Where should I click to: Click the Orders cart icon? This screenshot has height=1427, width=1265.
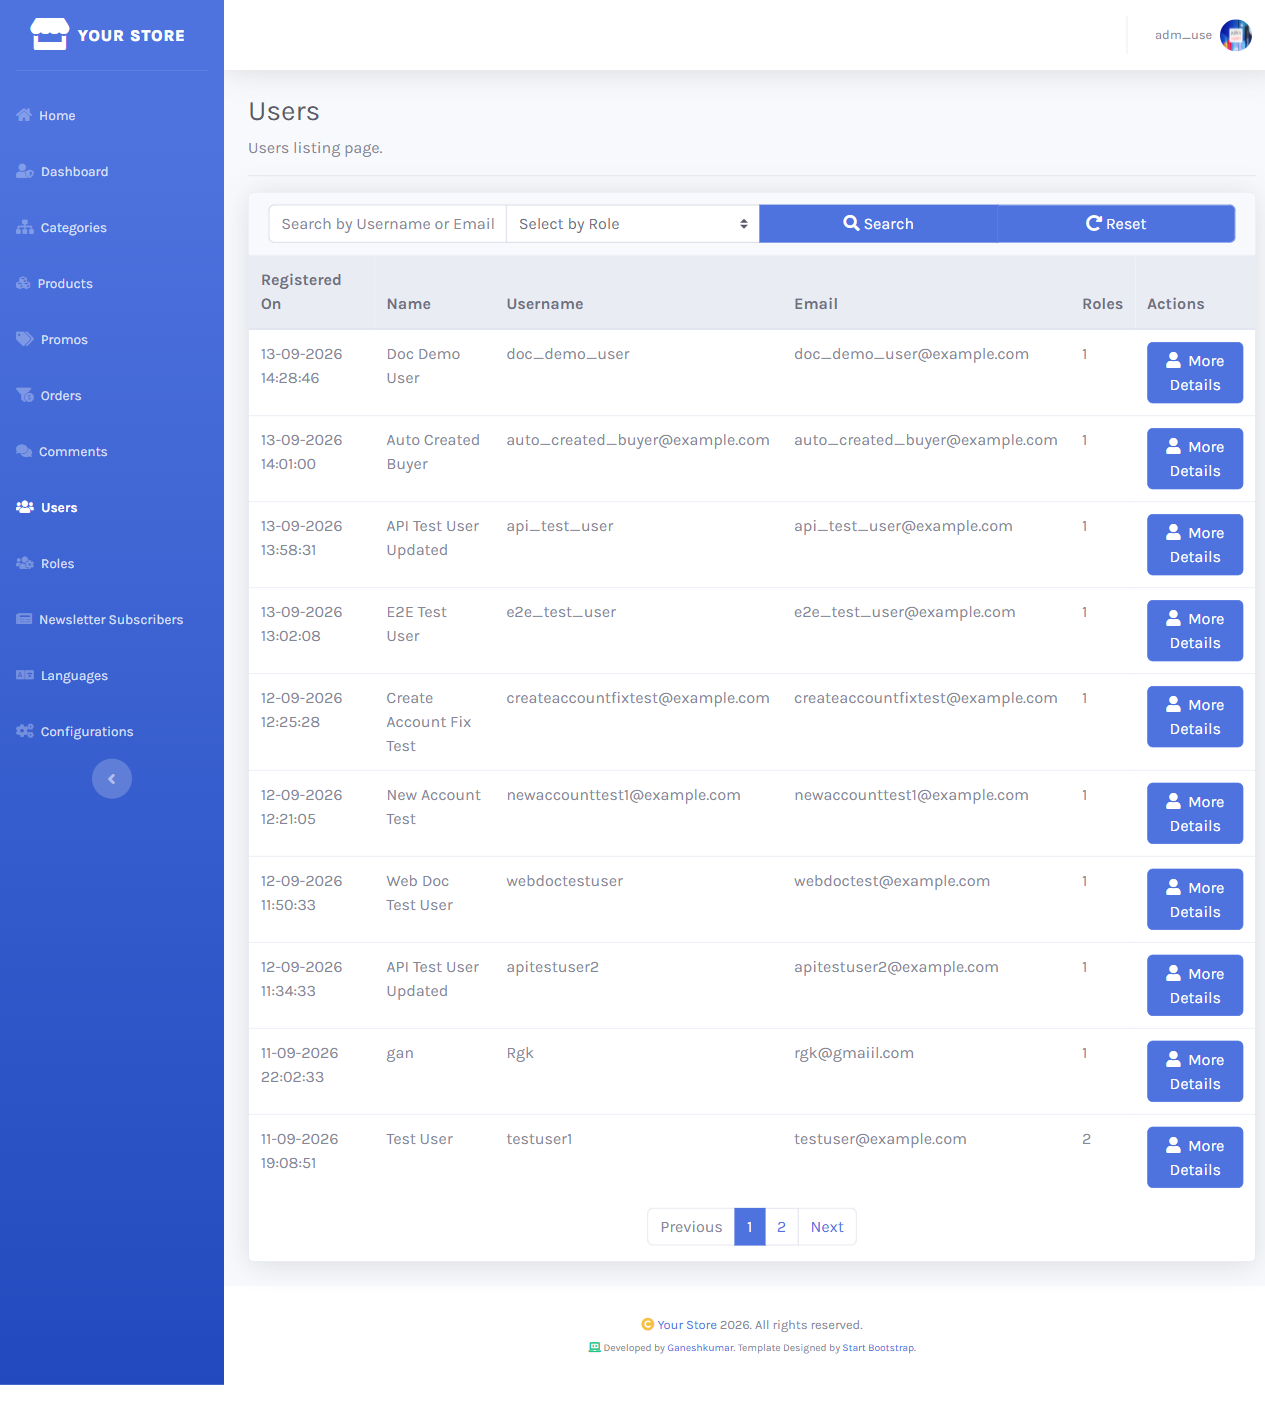25,395
